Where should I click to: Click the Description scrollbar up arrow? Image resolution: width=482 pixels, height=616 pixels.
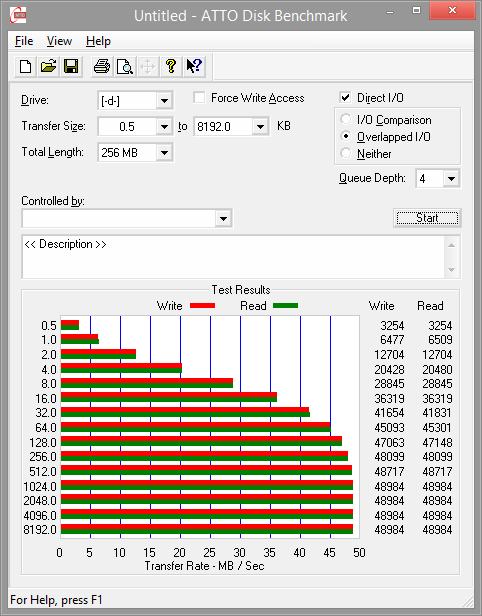pos(452,245)
